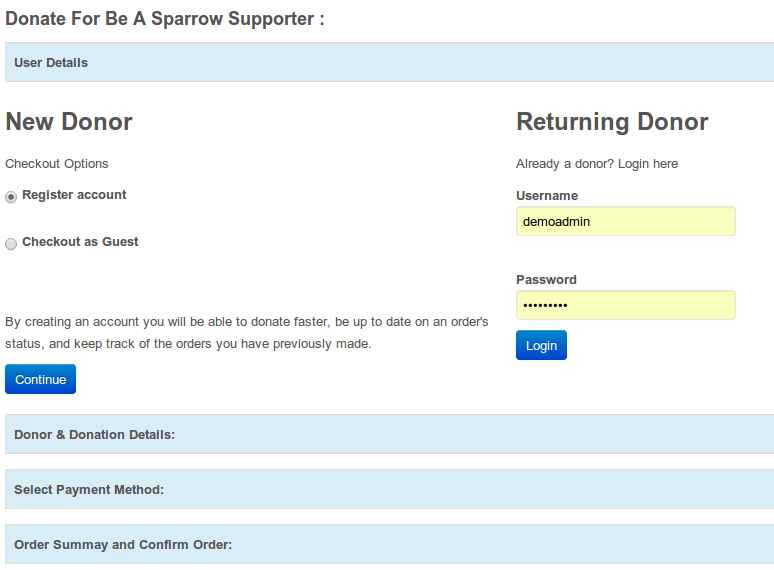Screen dimensions: 774x570
Task: Click the Username field label
Action: (547, 196)
